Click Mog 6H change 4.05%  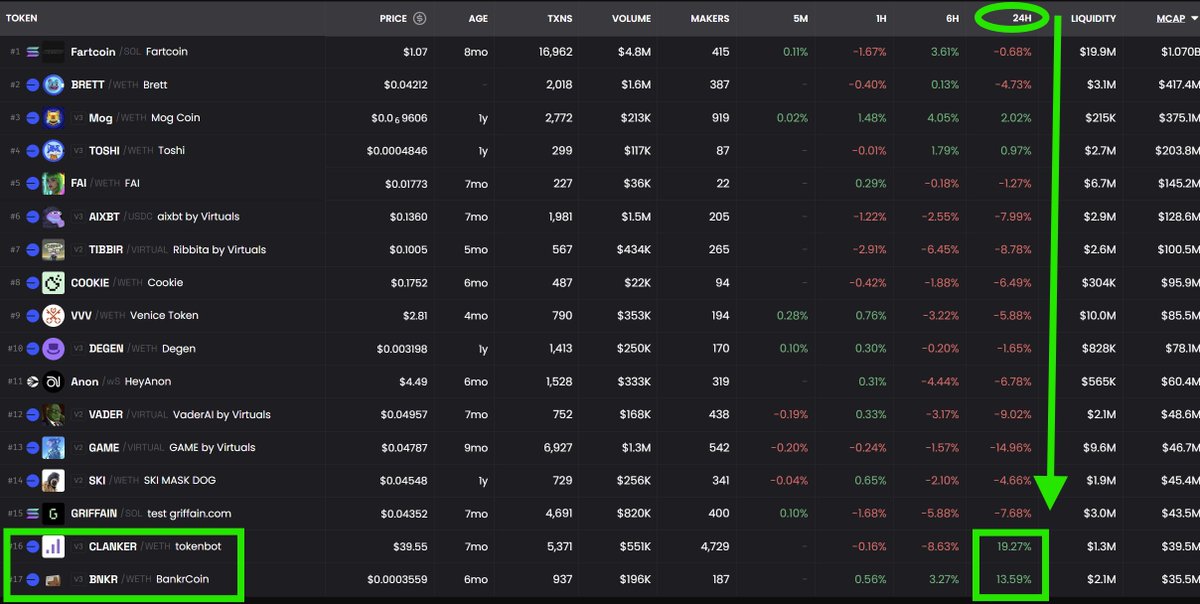(x=943, y=118)
